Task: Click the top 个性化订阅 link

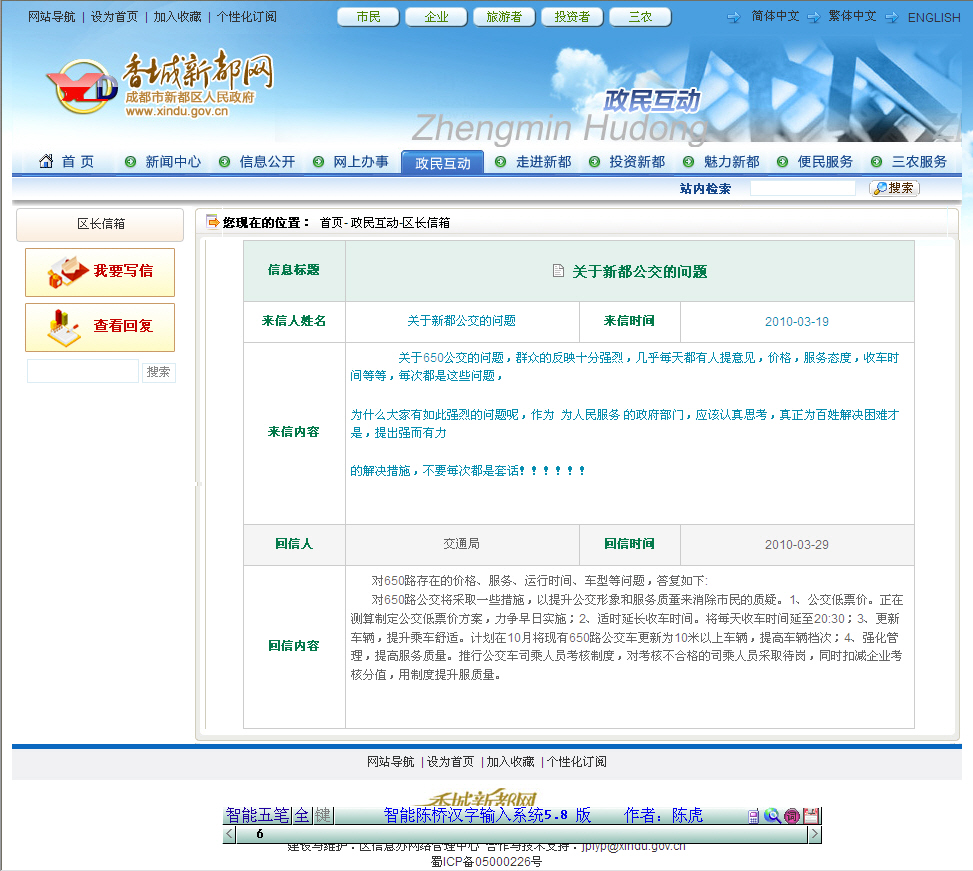Action: 247,17
